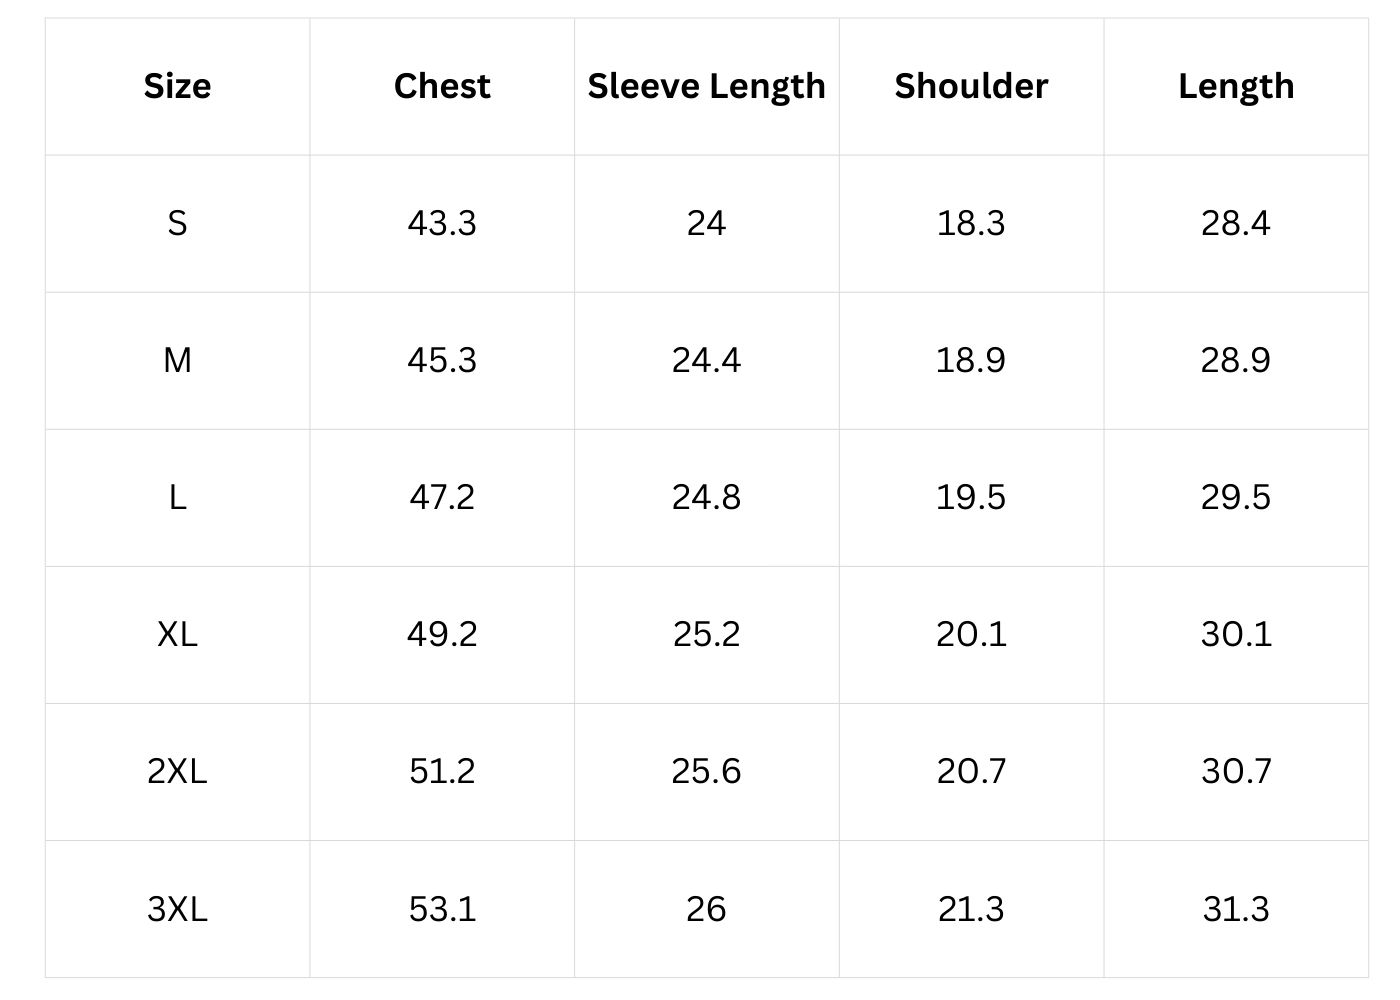Click the Size column header
This screenshot has height=1000, width=1400.
(x=177, y=86)
